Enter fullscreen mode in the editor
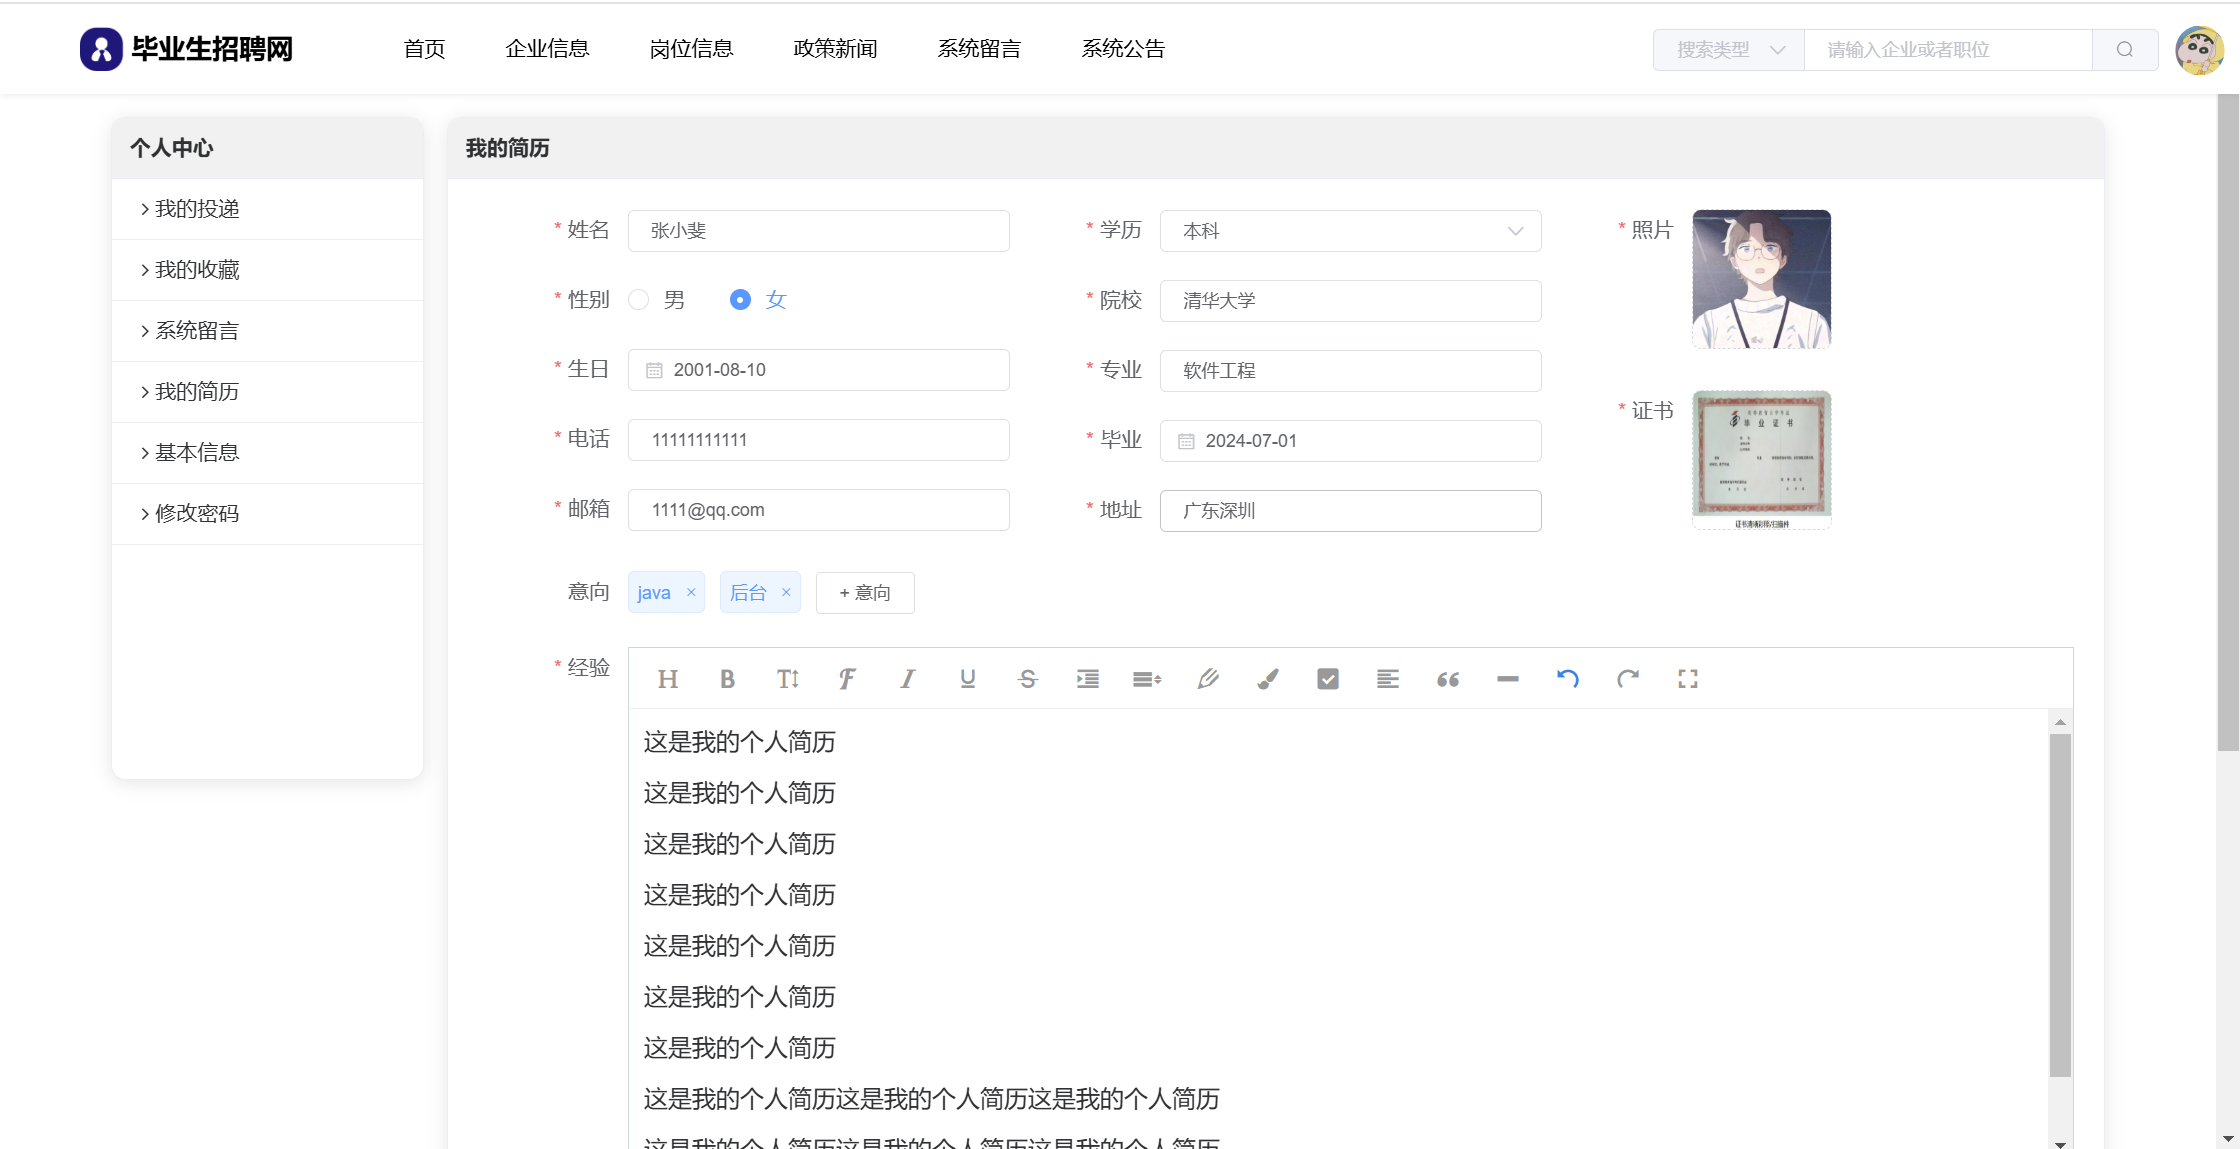This screenshot has width=2240, height=1149. click(1687, 679)
